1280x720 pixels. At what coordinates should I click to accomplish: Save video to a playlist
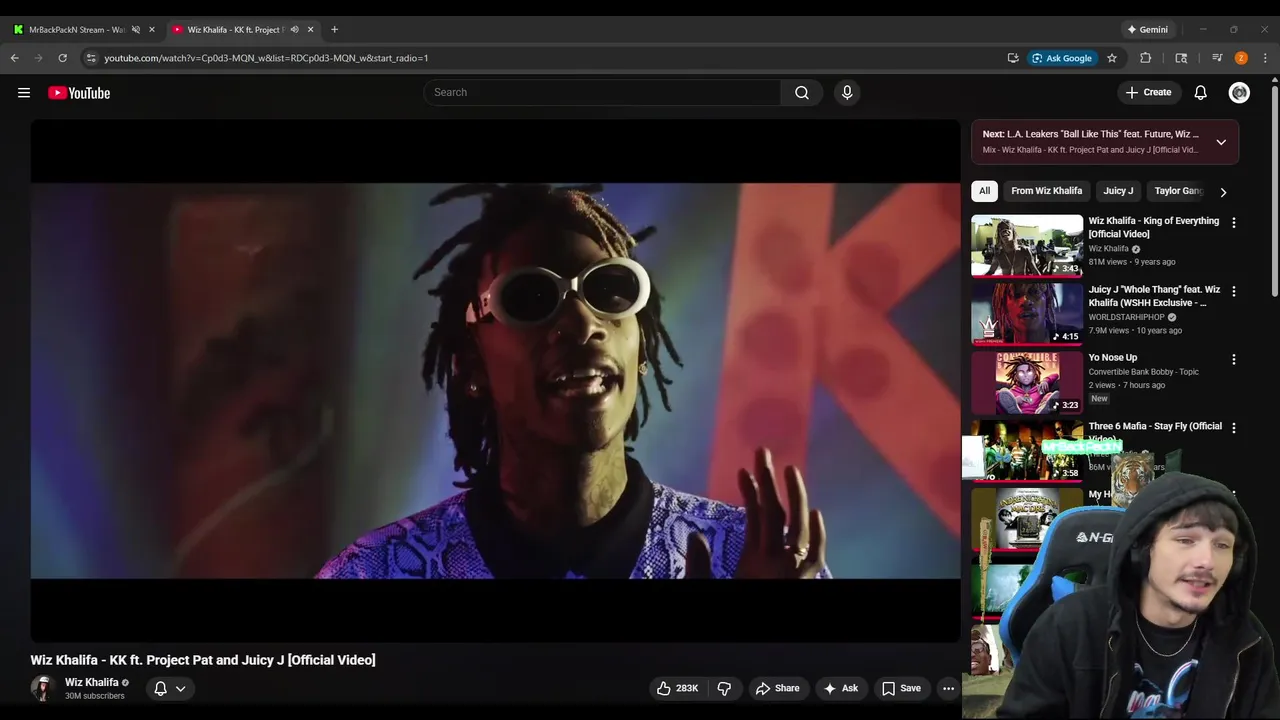point(901,688)
